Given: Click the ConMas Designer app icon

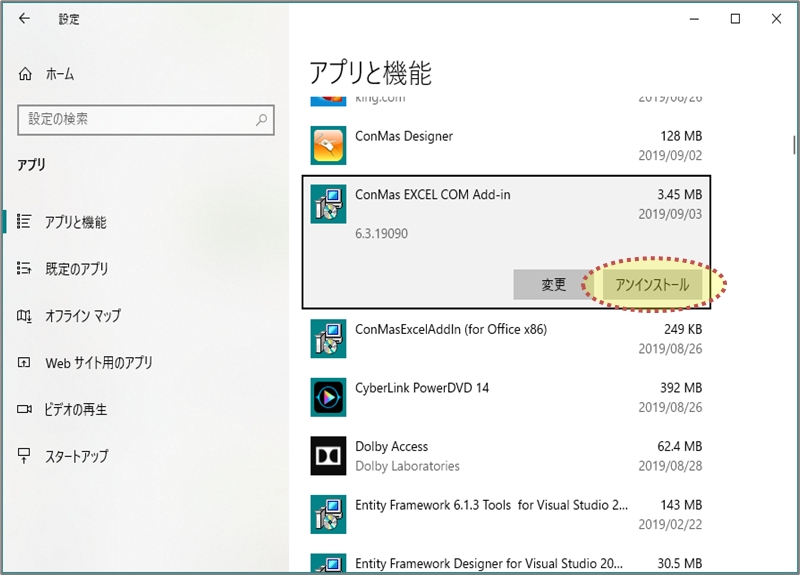Looking at the screenshot, I should point(328,146).
